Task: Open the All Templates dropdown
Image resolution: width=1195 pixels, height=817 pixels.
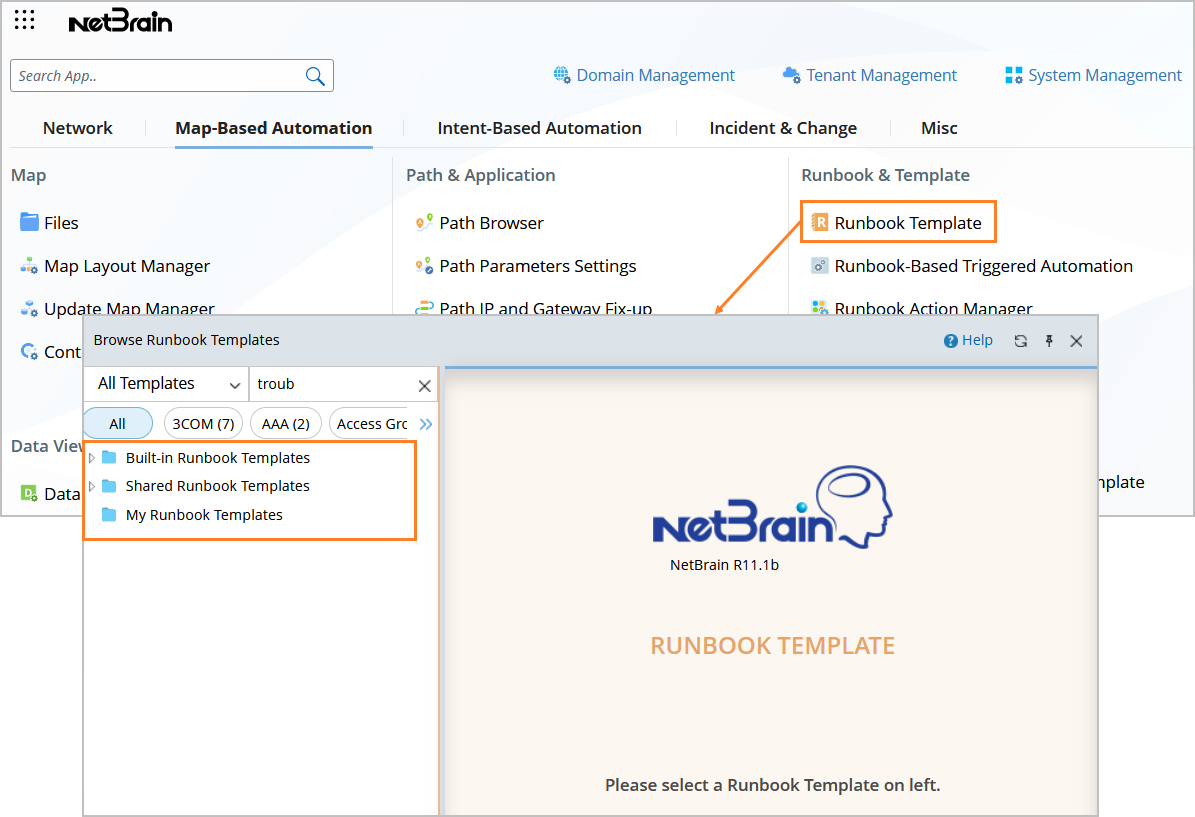Action: 167,383
